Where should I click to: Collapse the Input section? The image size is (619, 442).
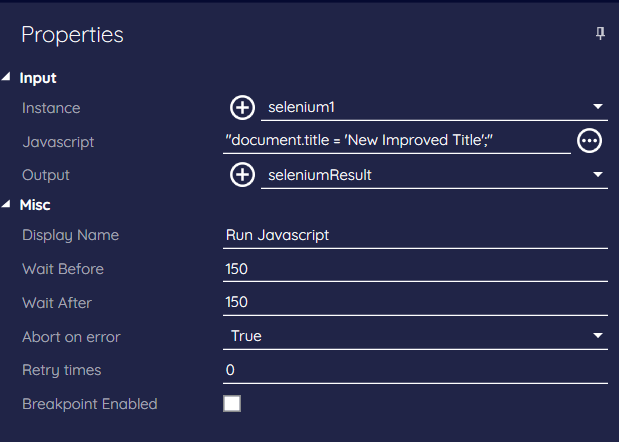tap(8, 77)
